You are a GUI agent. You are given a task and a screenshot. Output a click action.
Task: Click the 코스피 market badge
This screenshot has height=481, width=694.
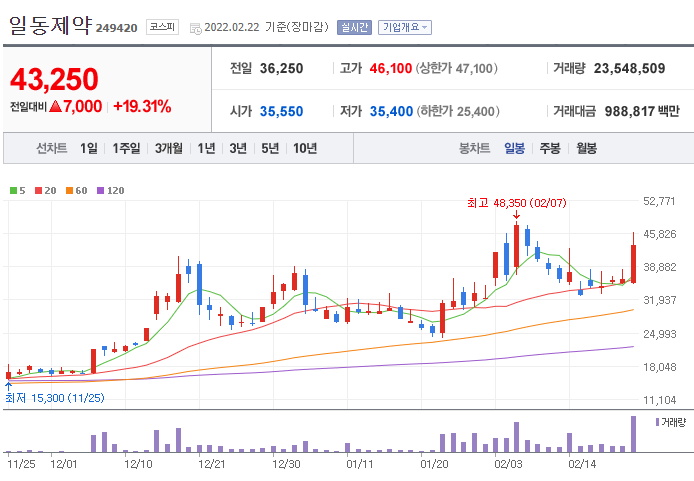162,27
